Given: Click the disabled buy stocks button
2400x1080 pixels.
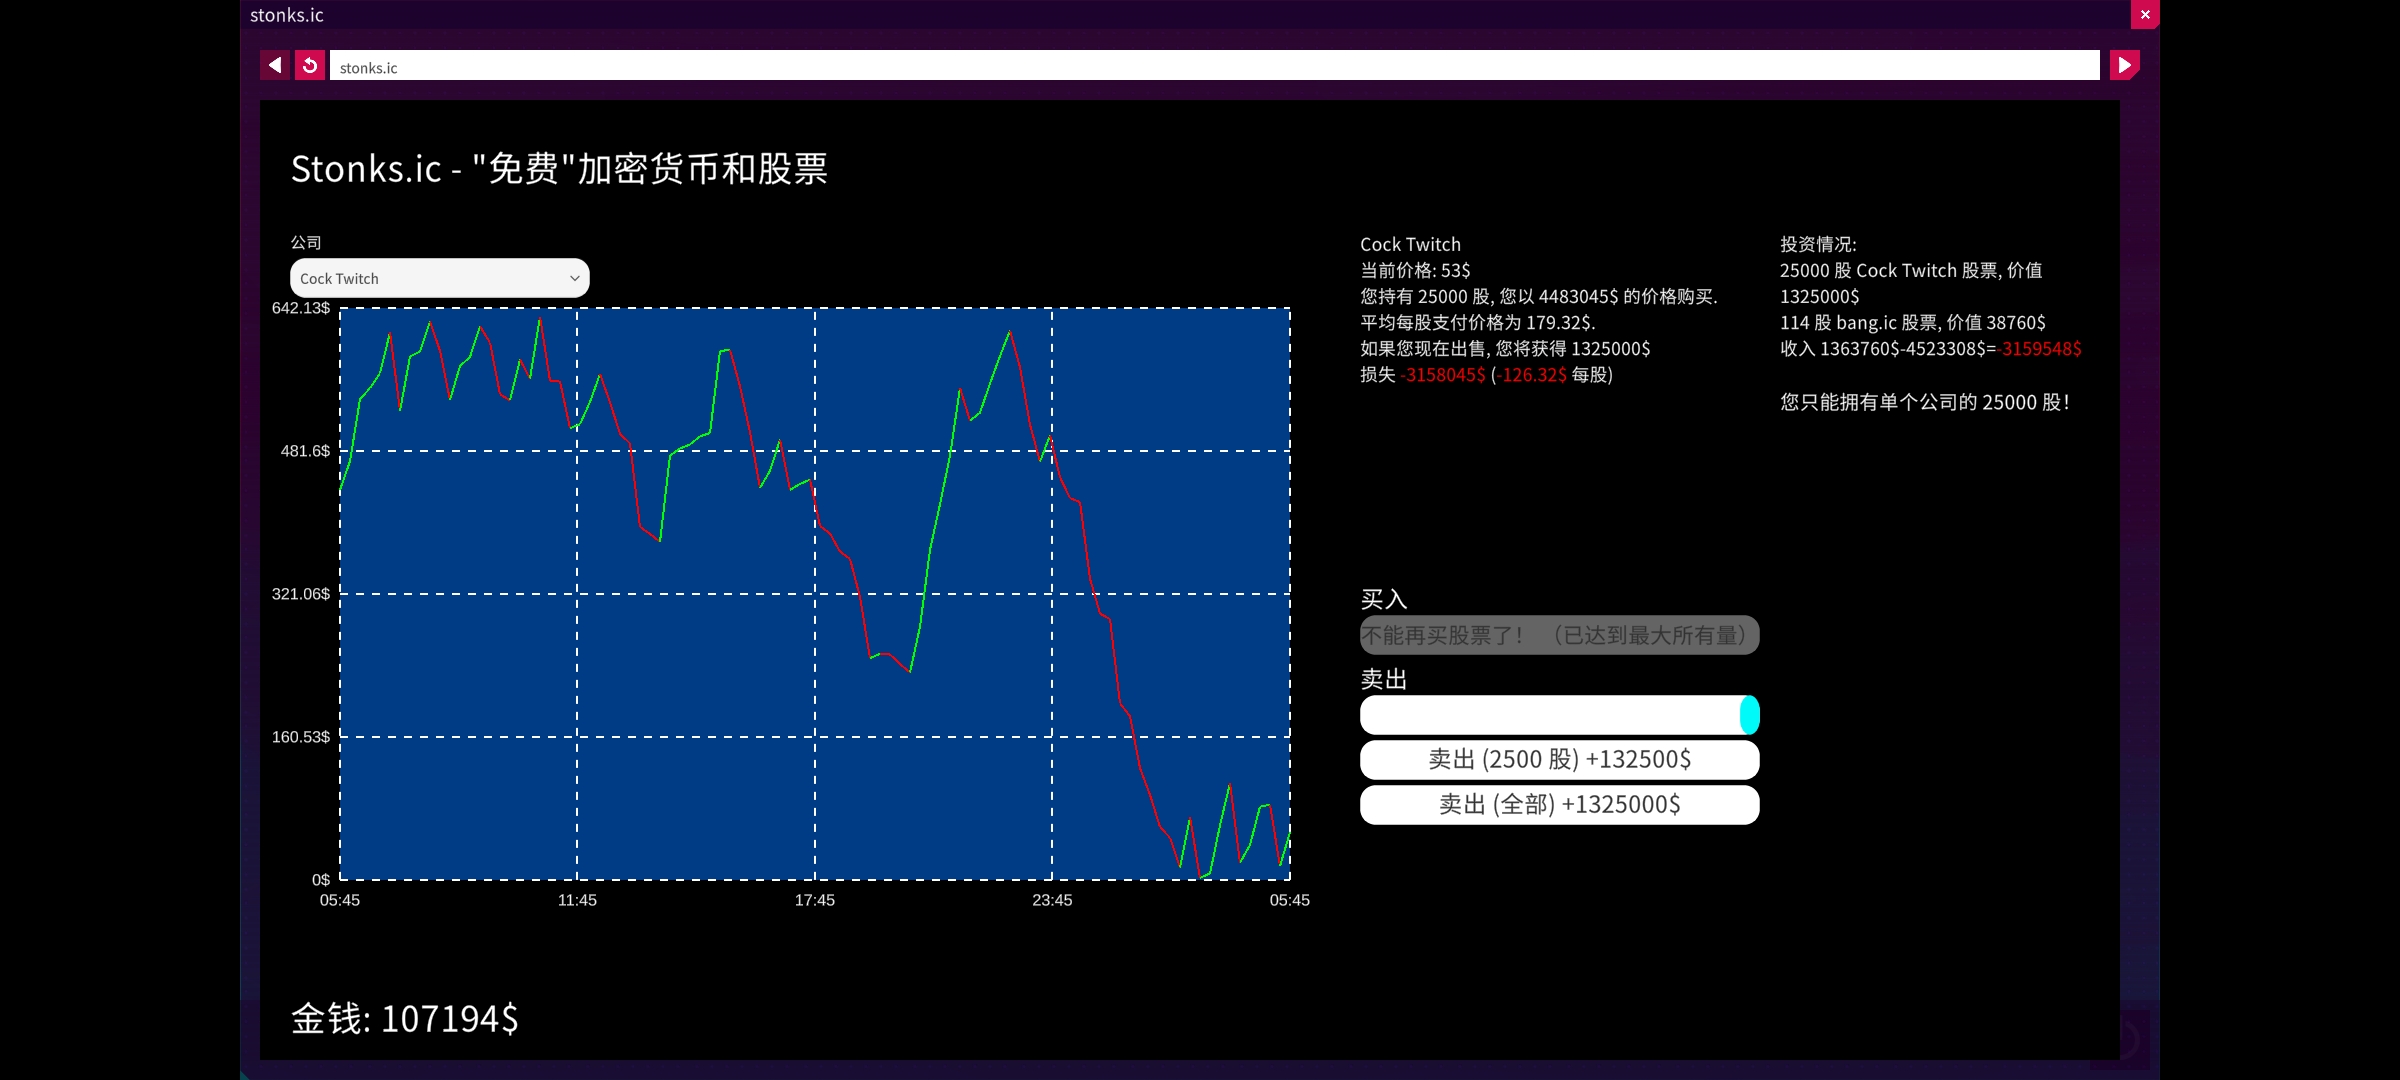Looking at the screenshot, I should click(x=1559, y=635).
